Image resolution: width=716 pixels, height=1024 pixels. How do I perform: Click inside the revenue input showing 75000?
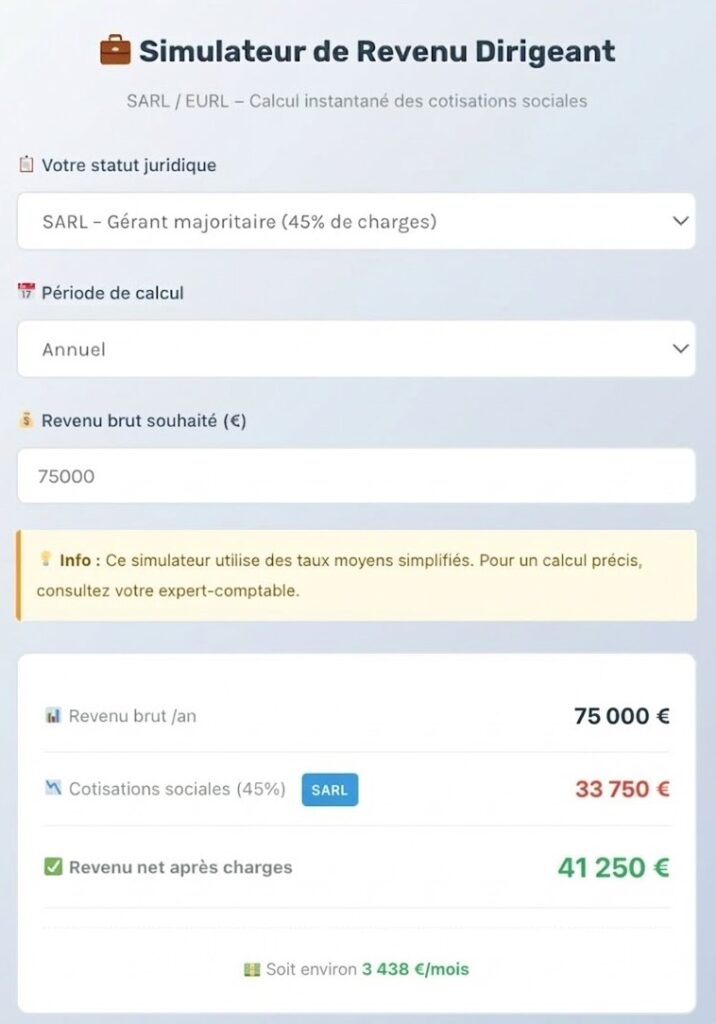pos(356,476)
